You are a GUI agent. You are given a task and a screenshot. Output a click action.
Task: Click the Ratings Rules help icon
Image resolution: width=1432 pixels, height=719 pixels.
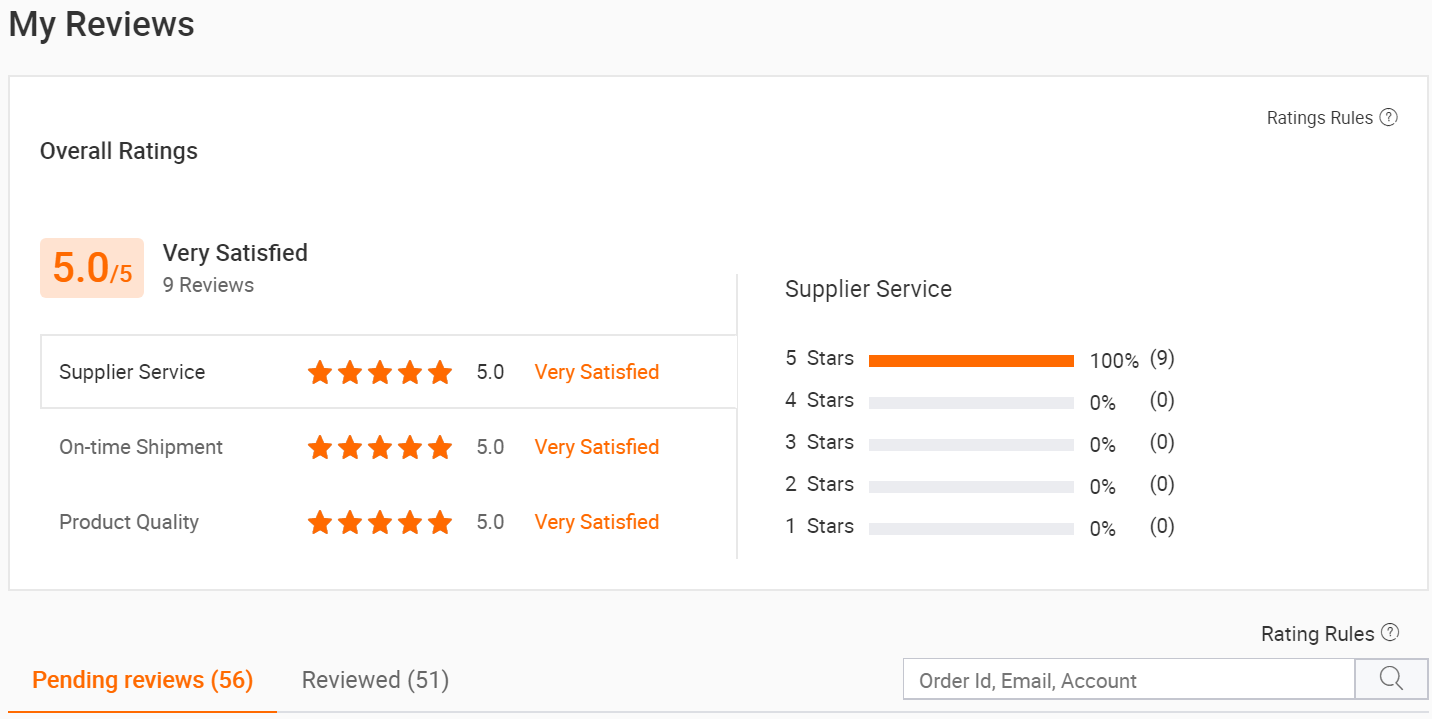click(x=1388, y=118)
